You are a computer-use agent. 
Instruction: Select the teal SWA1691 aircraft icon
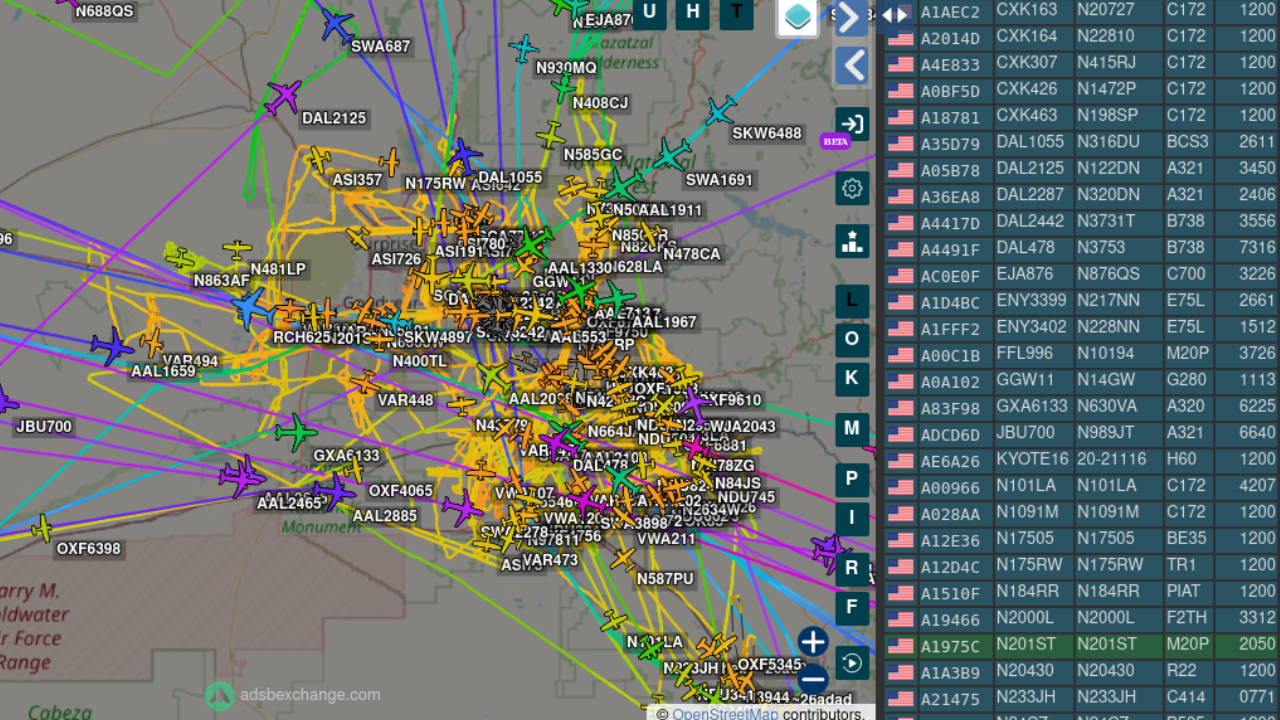click(x=672, y=155)
